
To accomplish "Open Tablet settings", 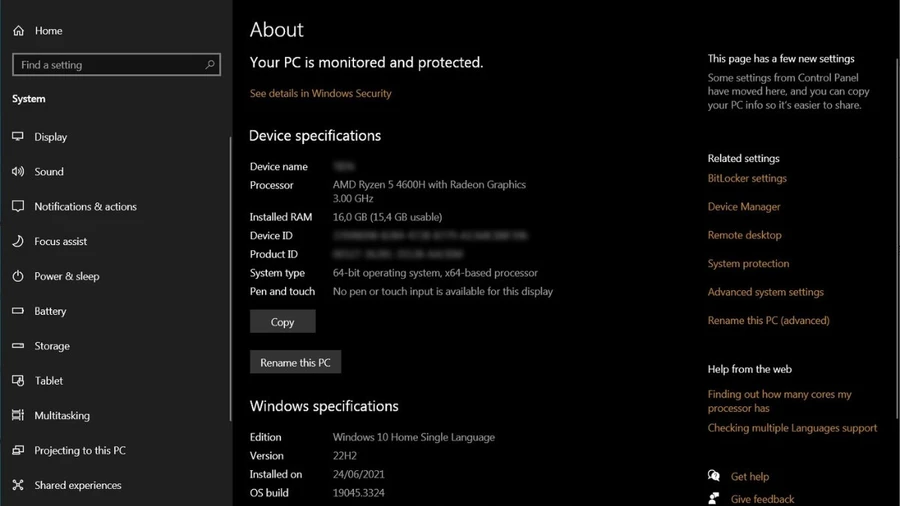I will pos(49,381).
